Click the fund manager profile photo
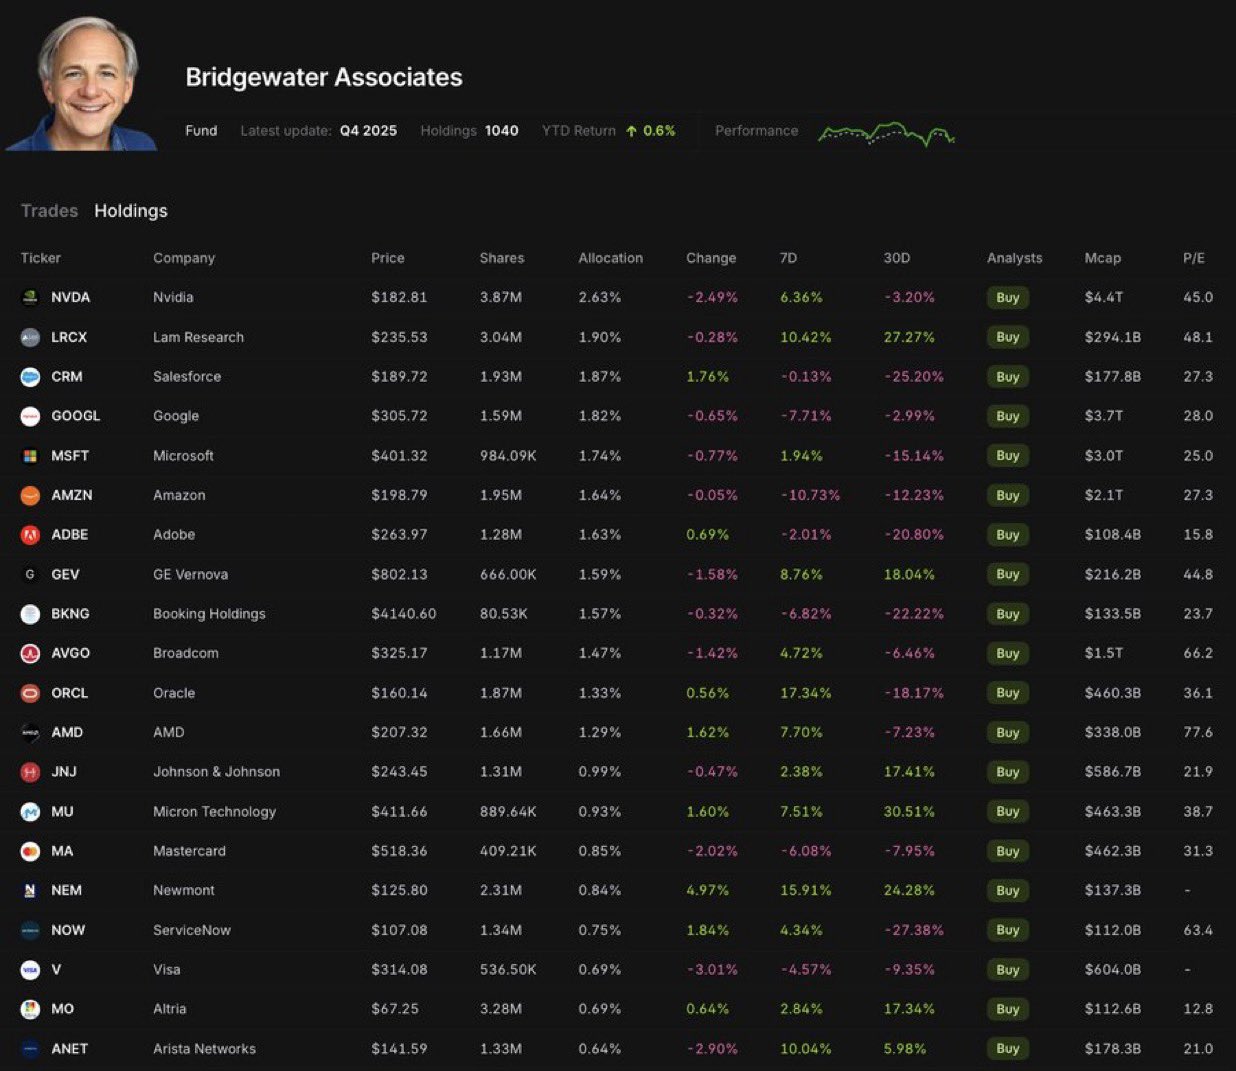The height and width of the screenshot is (1071, 1236). click(x=83, y=84)
